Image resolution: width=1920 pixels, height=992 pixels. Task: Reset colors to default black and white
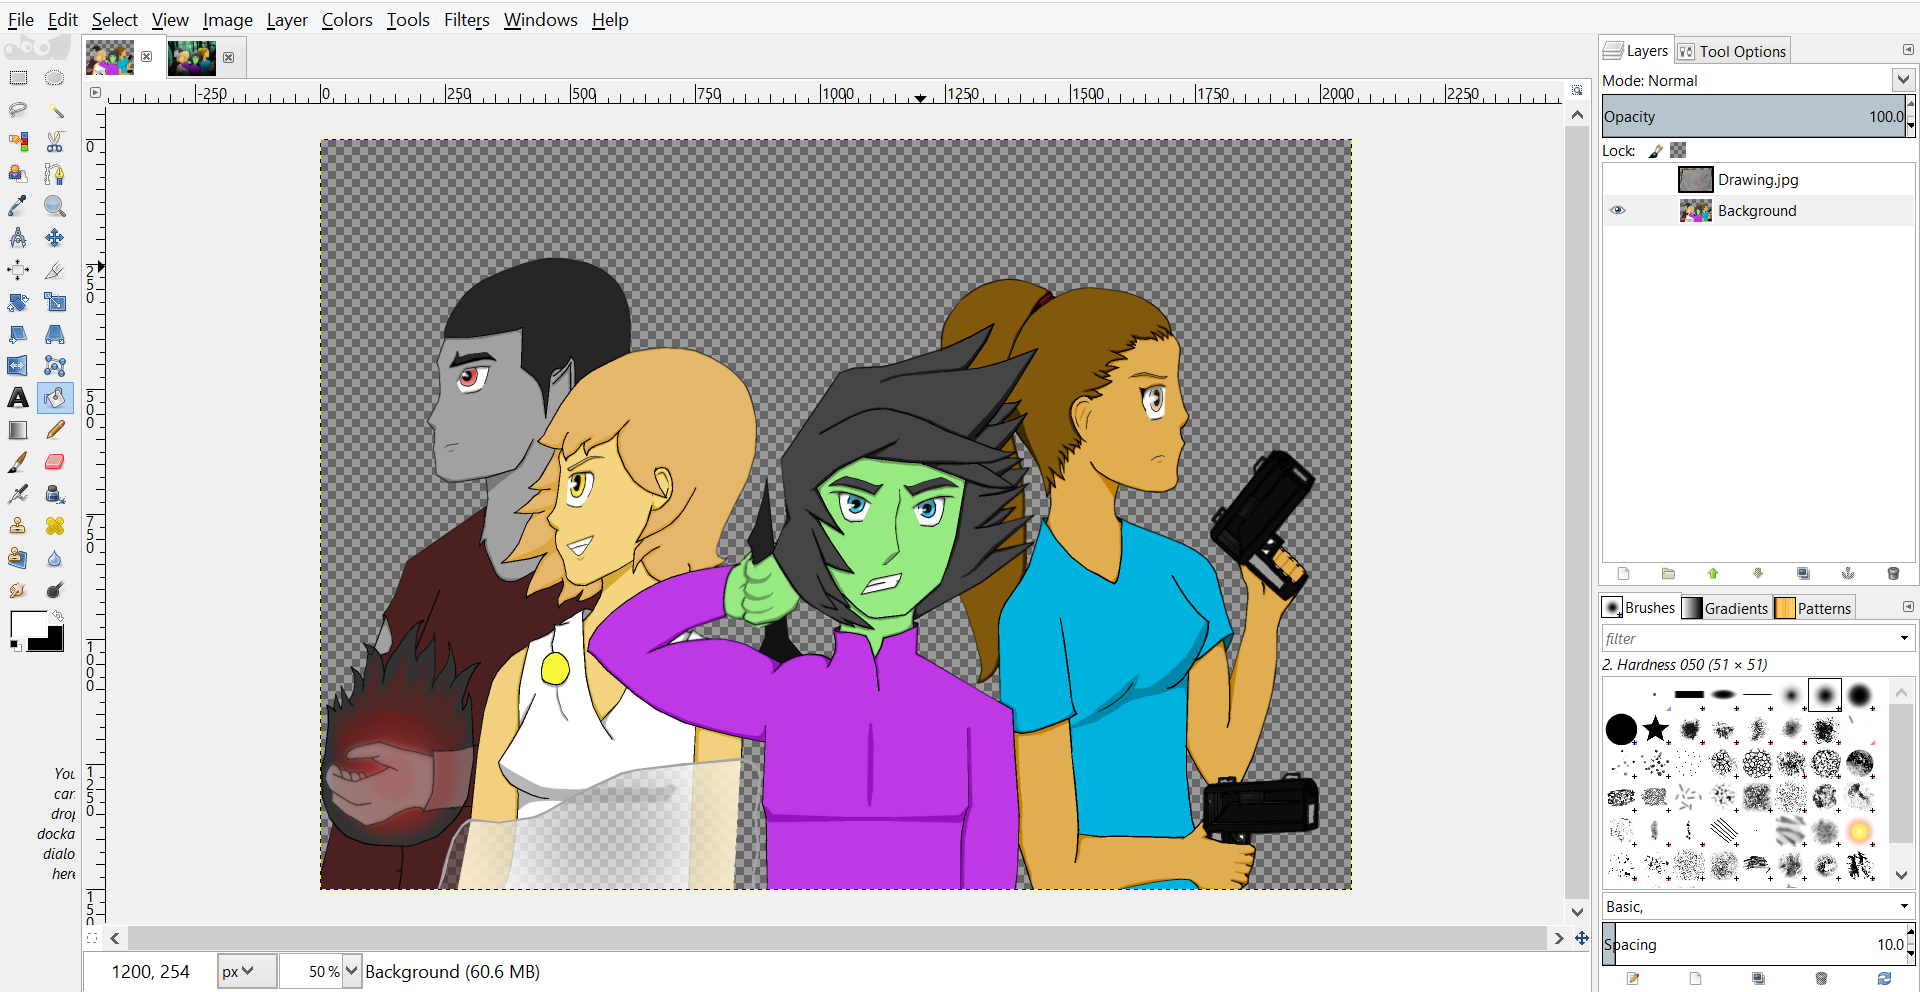tap(15, 646)
